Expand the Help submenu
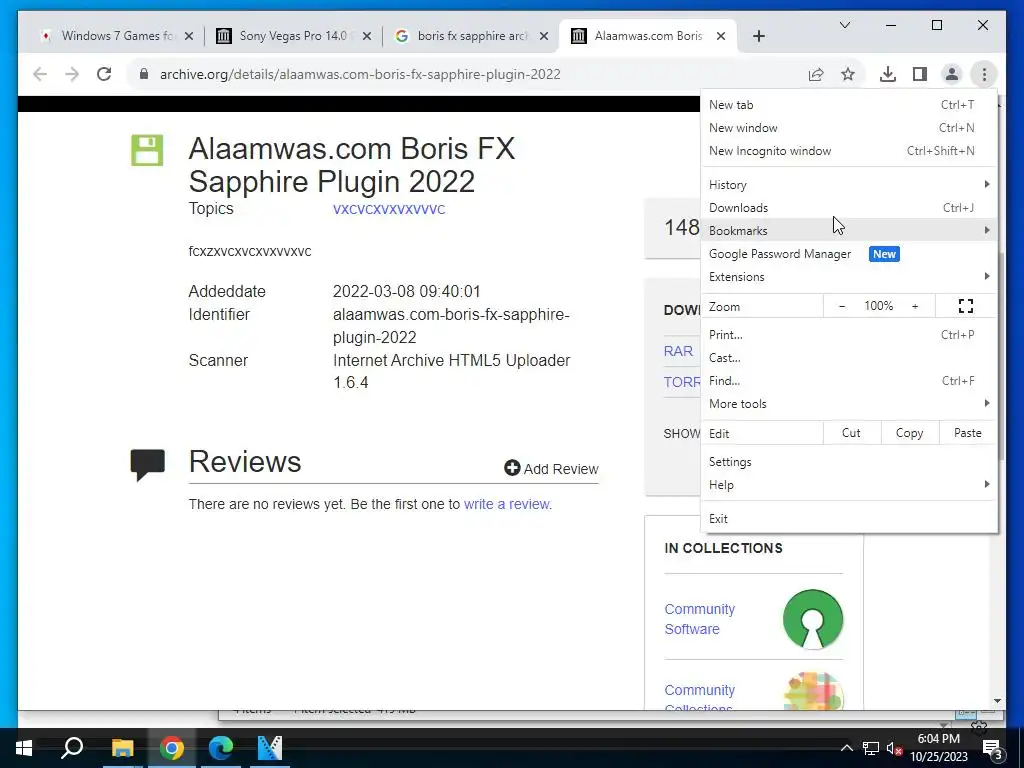This screenshot has height=768, width=1024. click(849, 485)
